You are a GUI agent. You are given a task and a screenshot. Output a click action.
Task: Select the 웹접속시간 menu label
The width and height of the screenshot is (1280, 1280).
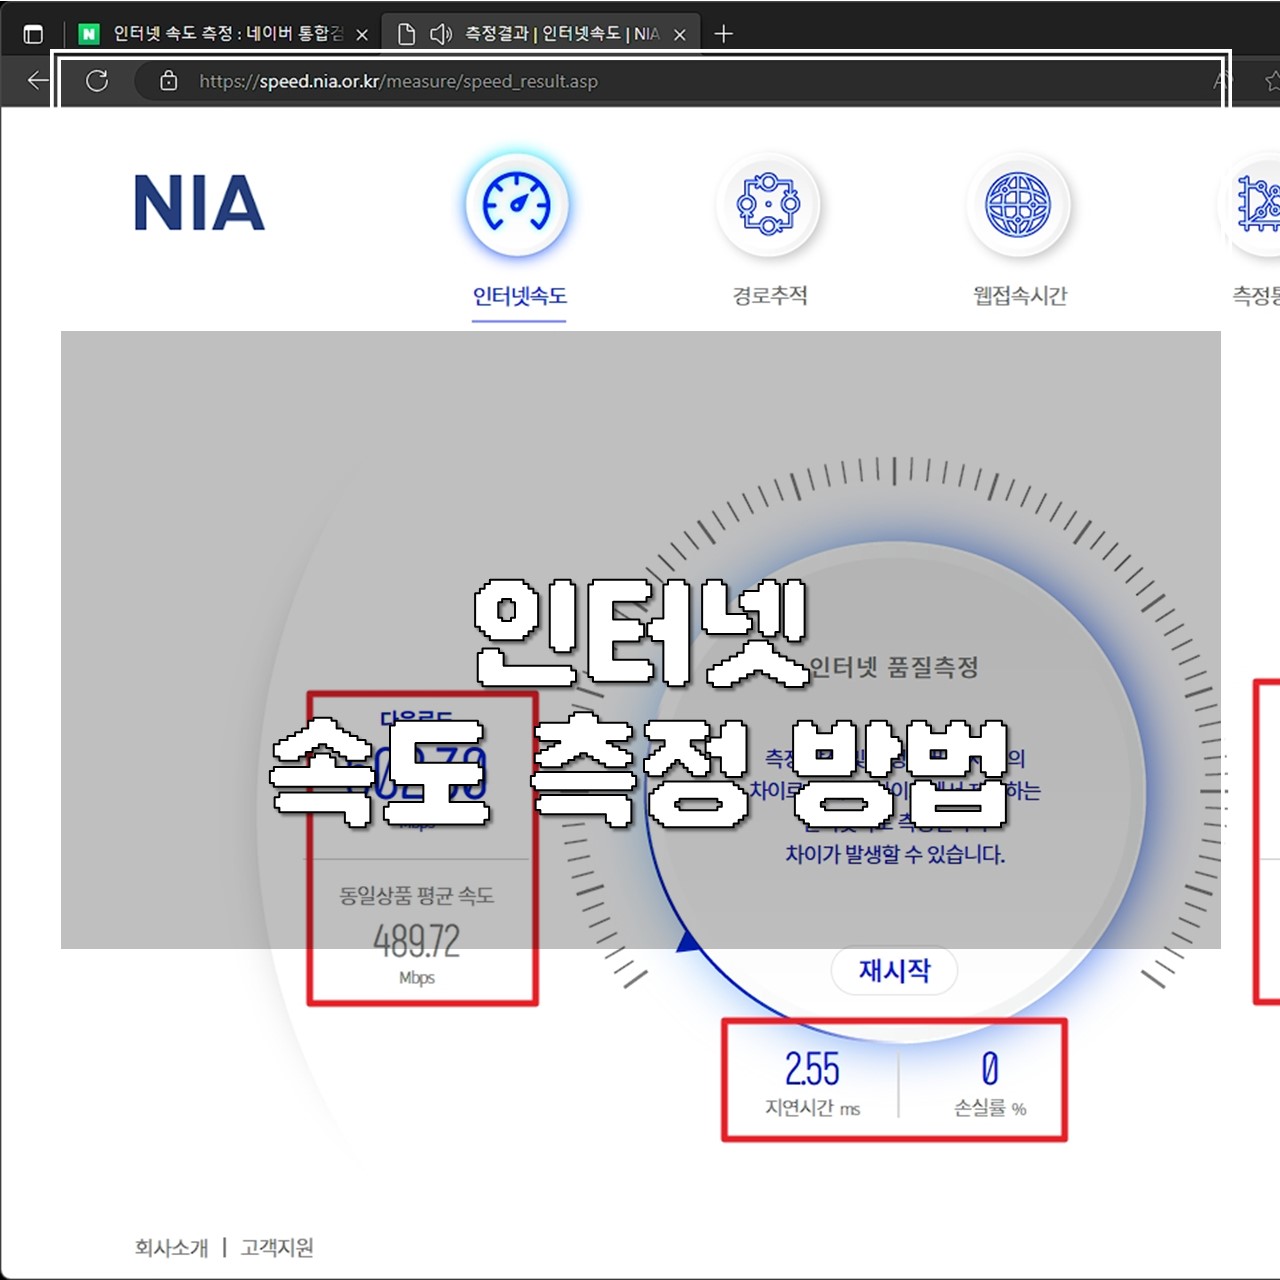[x=1020, y=296]
